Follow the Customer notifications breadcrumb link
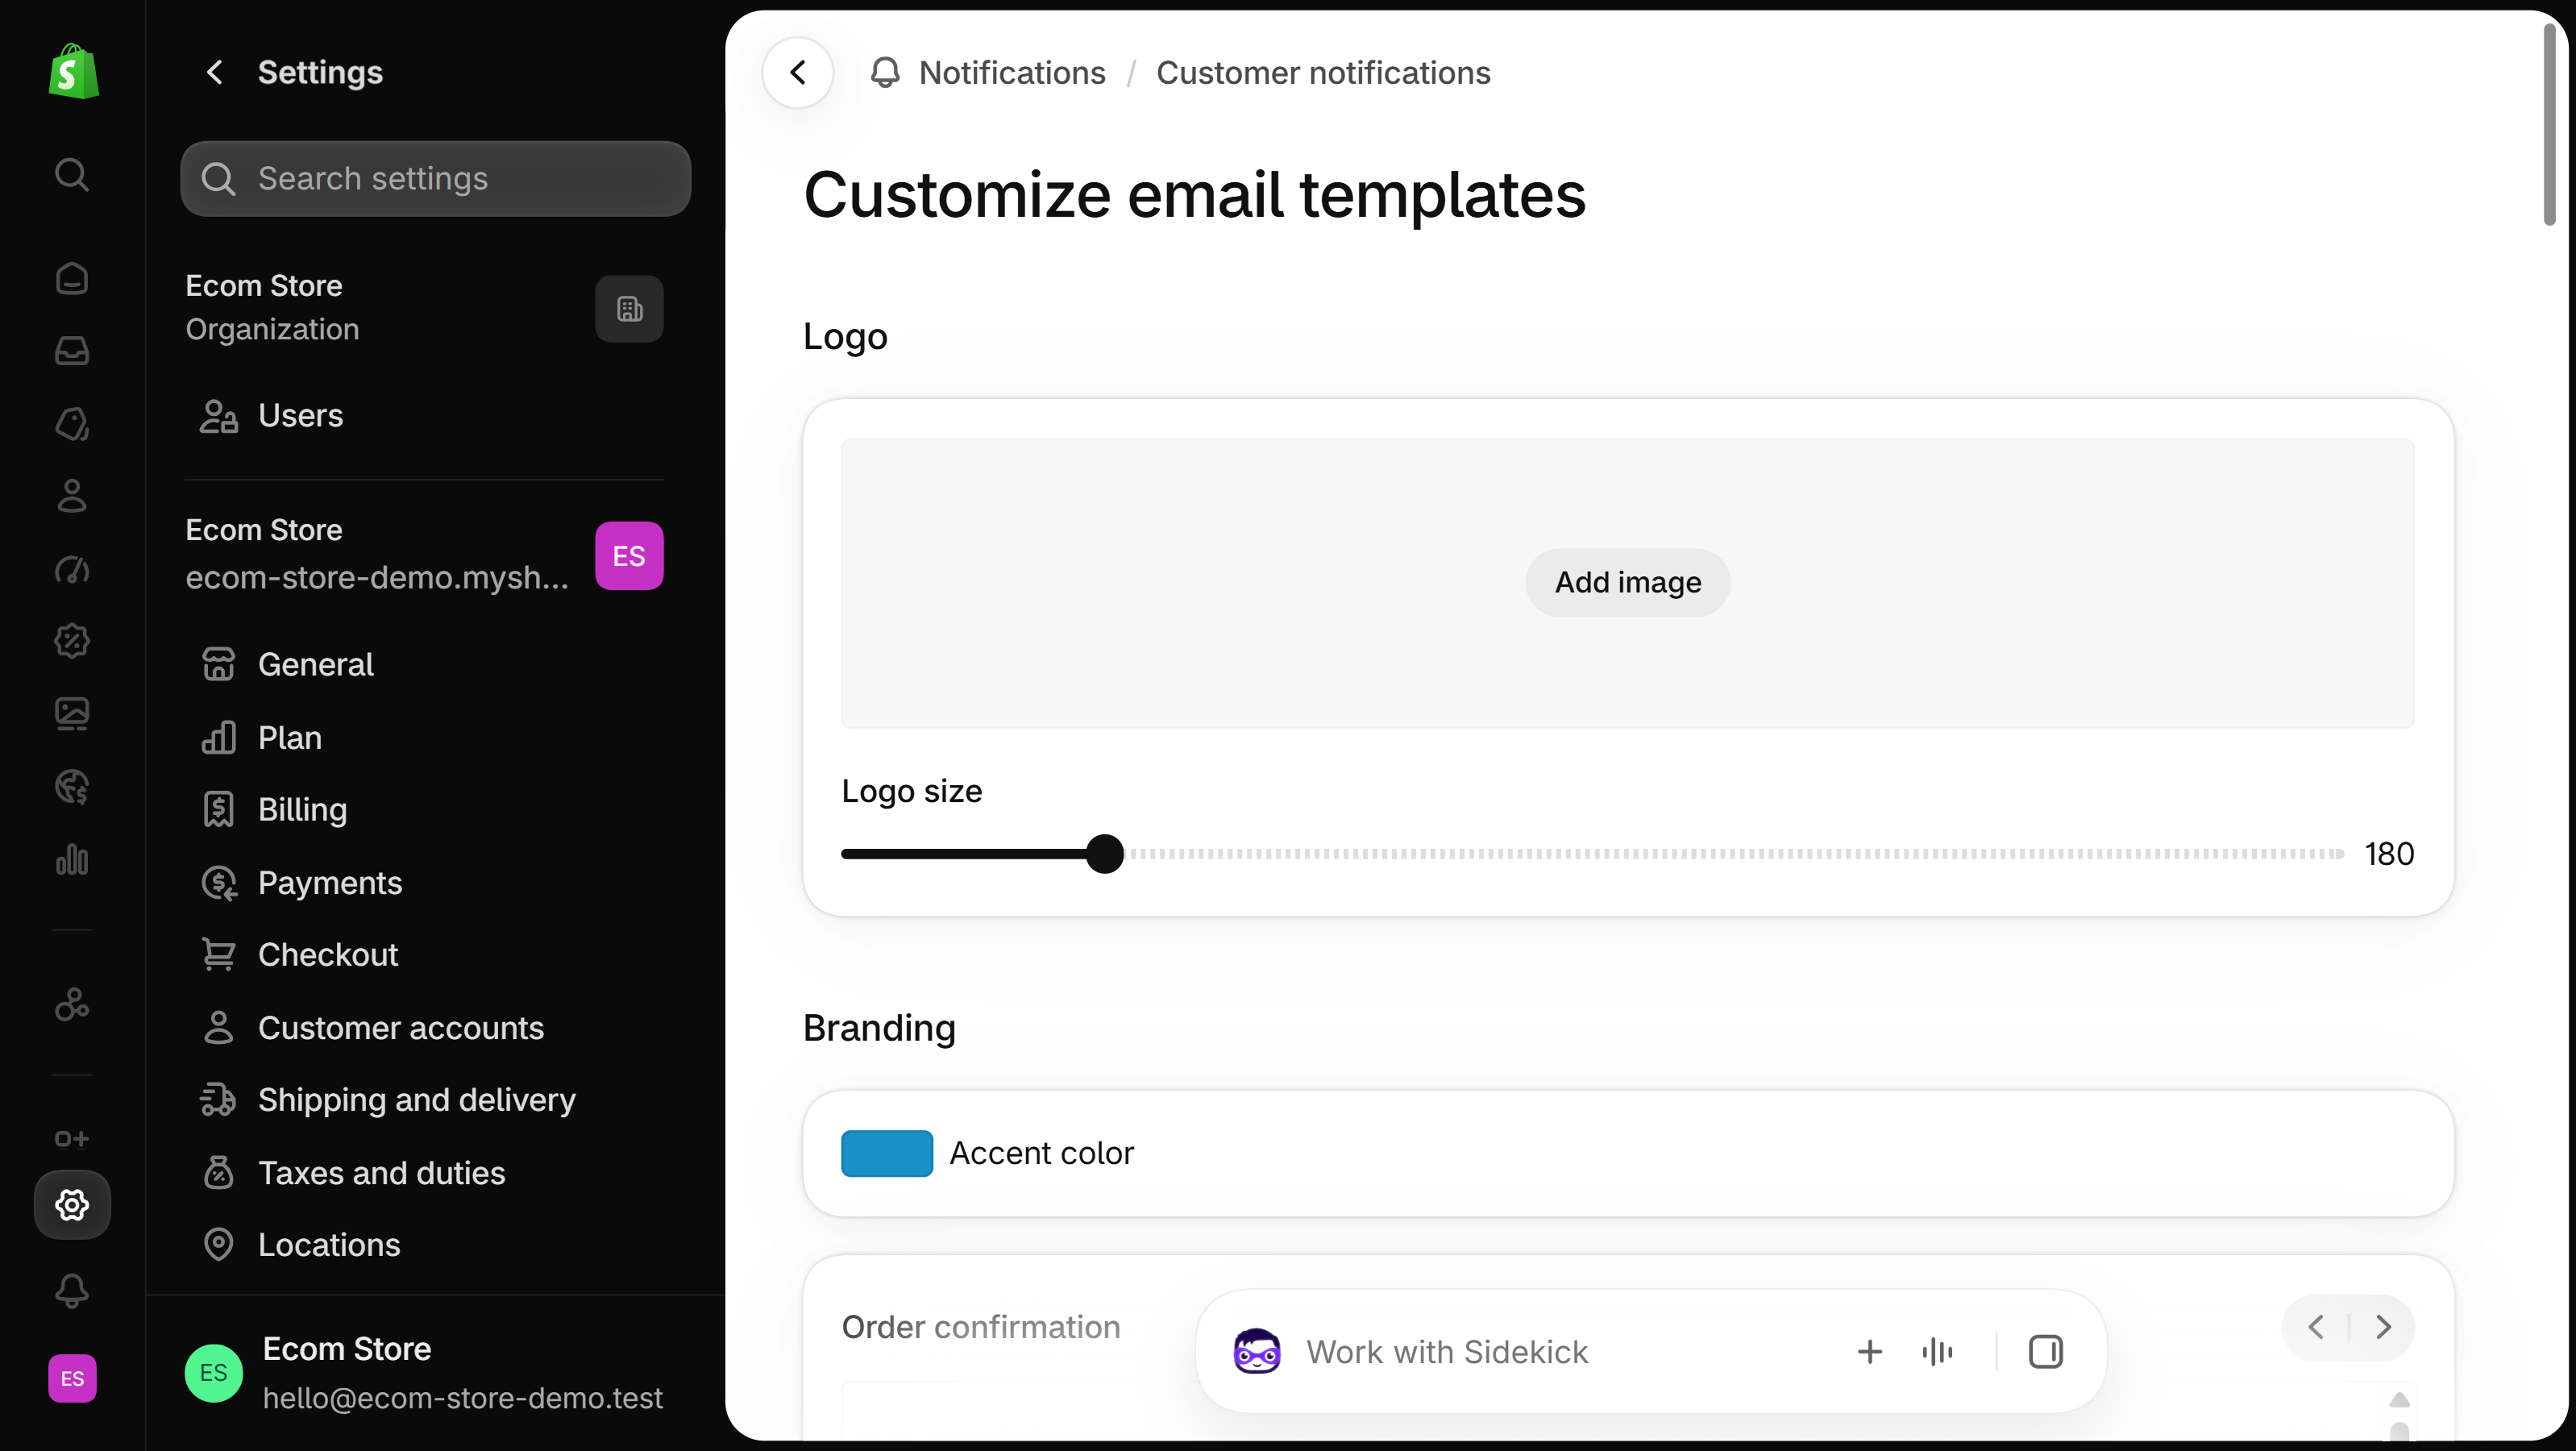The width and height of the screenshot is (2576, 1451). 1323,73
